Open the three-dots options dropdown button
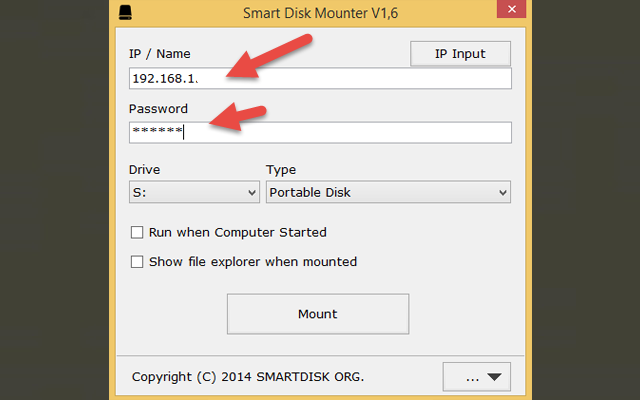 tap(476, 377)
